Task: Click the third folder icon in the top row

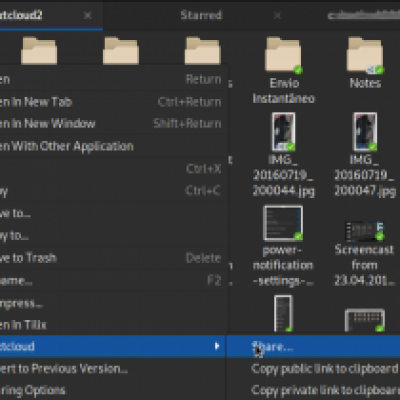Action: pos(202,51)
